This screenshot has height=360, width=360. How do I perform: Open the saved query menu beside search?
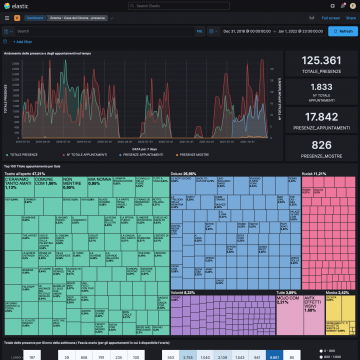(x=8, y=31)
